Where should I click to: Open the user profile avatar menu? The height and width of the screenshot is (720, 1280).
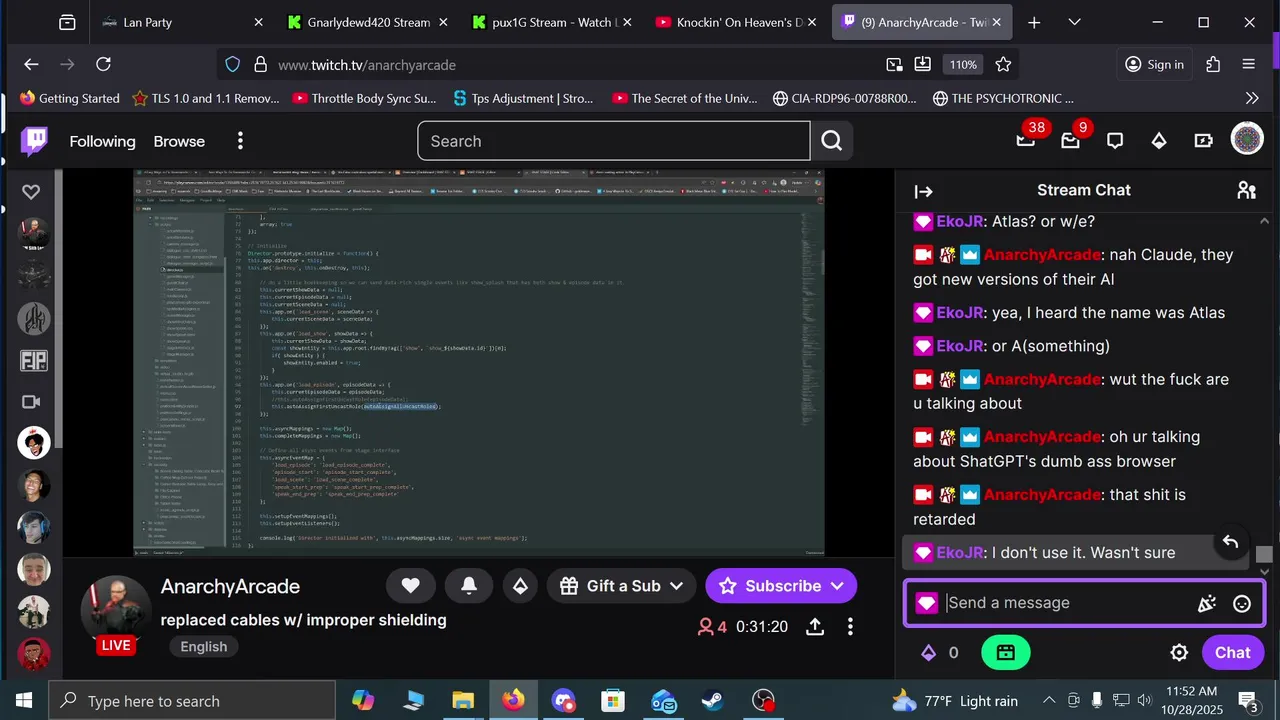(x=1247, y=139)
